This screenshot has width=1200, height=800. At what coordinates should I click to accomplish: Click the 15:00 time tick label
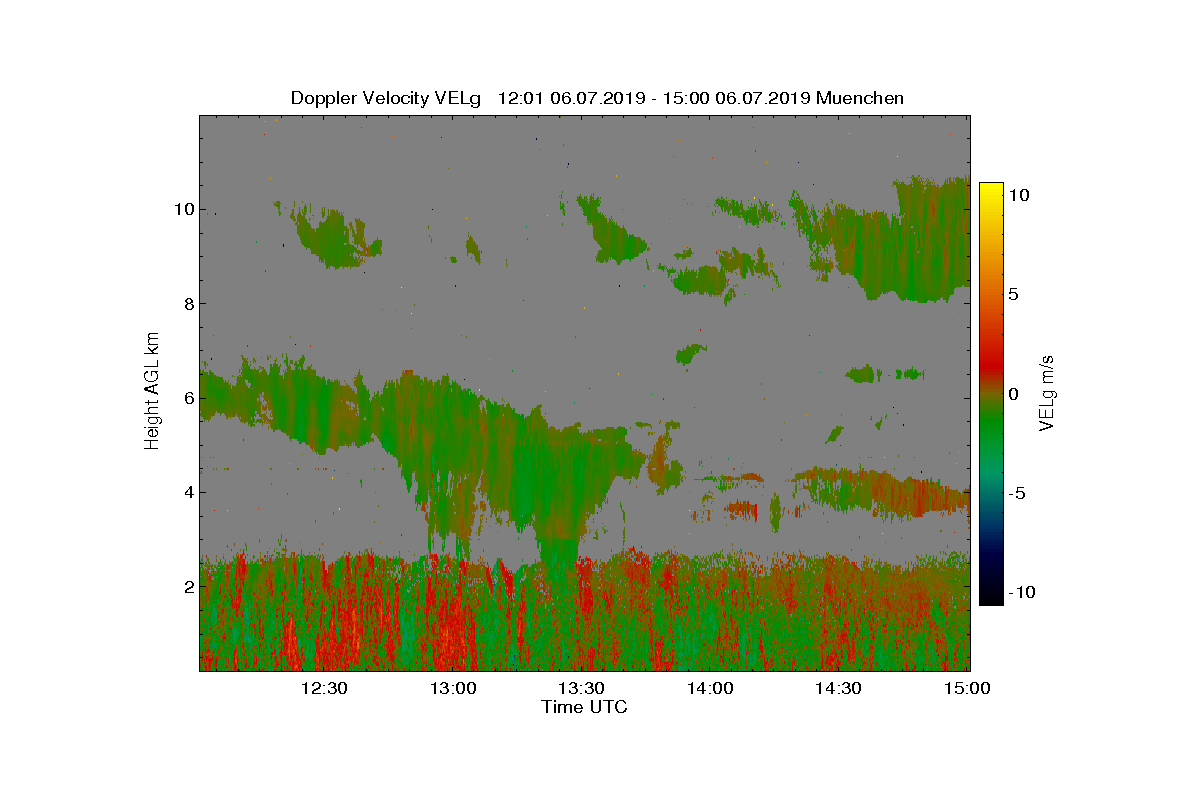[x=967, y=688]
